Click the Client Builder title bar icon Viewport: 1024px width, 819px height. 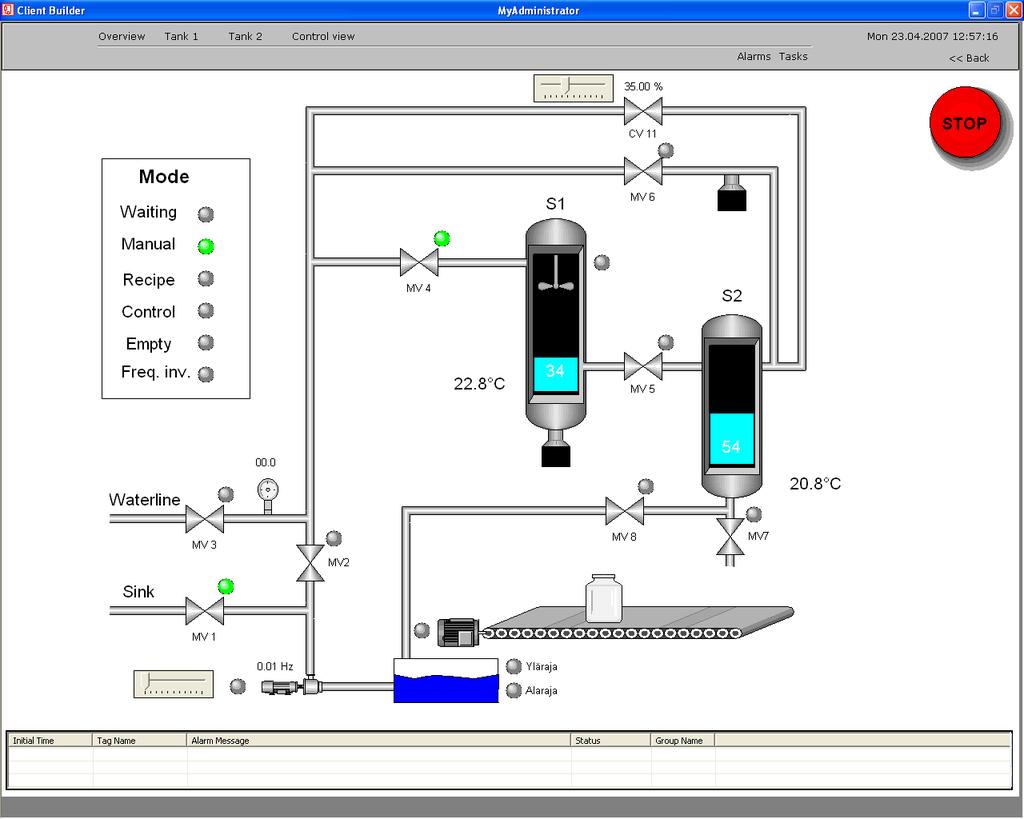pos(8,10)
